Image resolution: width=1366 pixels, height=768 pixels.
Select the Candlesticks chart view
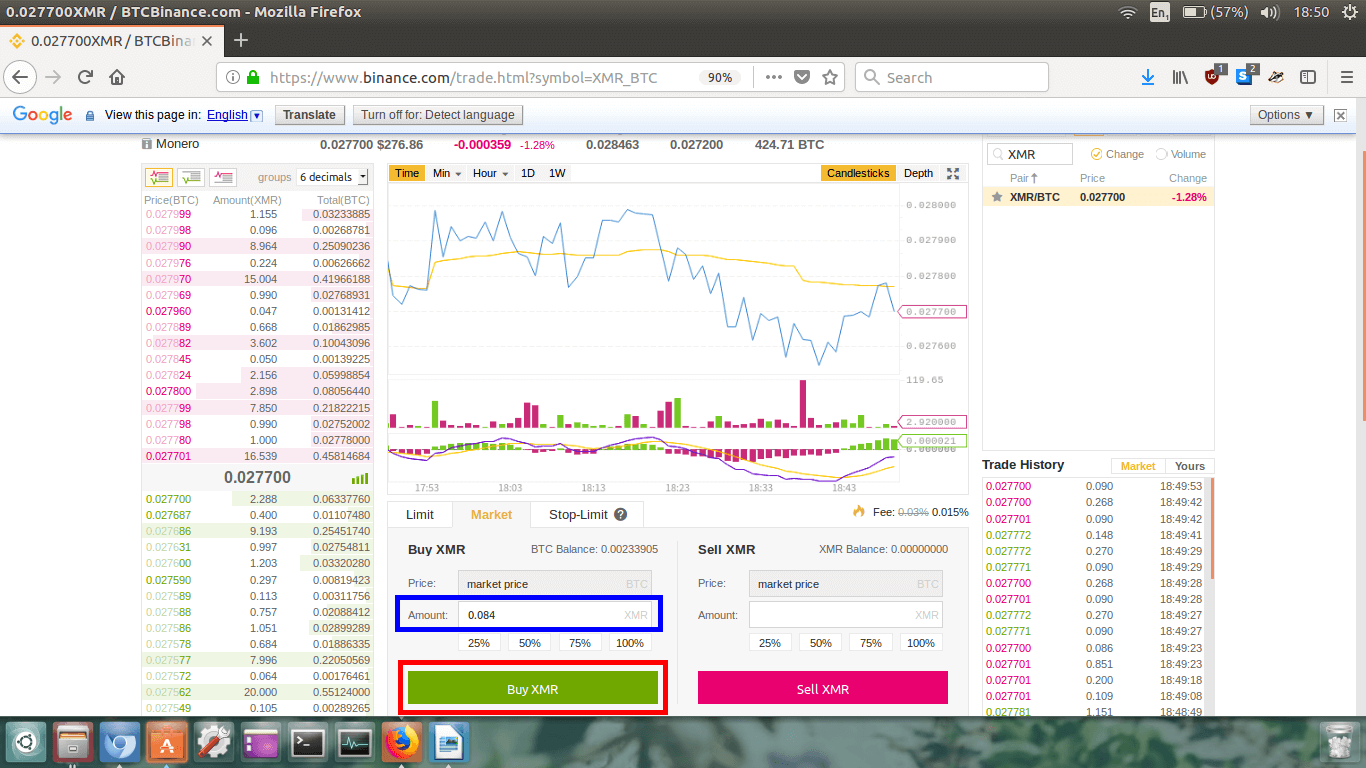tap(858, 173)
